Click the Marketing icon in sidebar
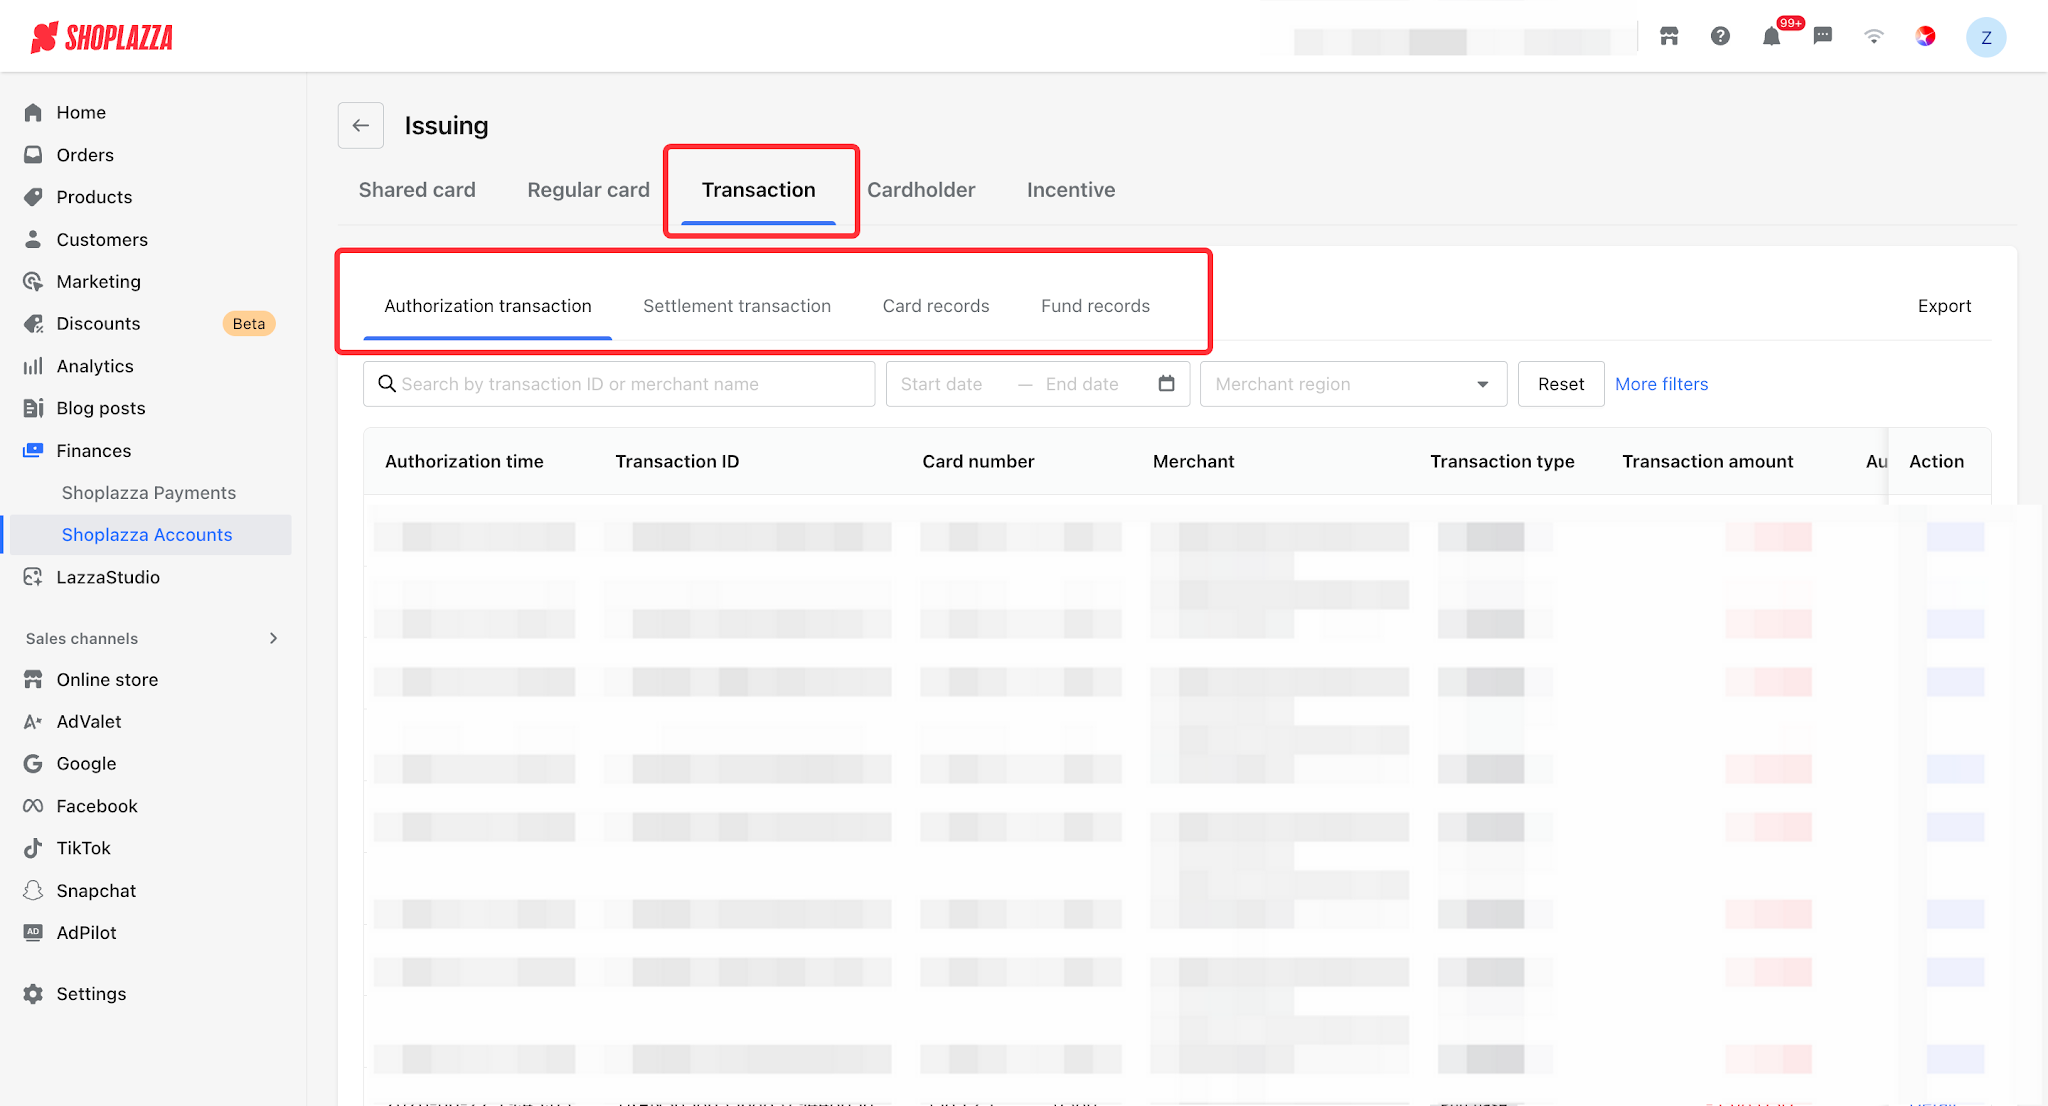Screen dimensions: 2048x1106 point(33,282)
